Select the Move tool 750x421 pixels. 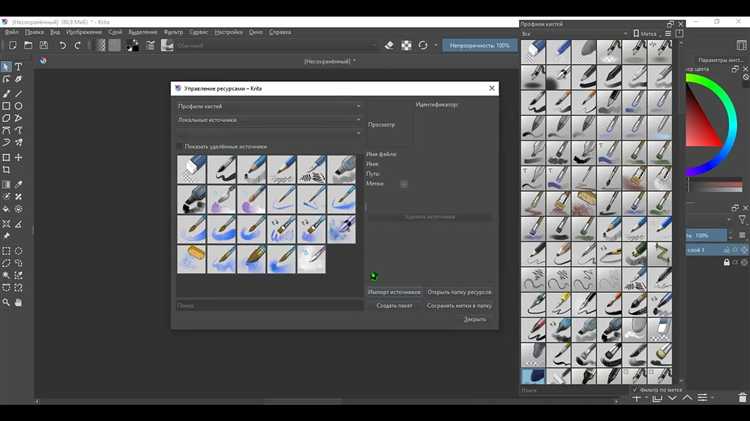coord(18,157)
